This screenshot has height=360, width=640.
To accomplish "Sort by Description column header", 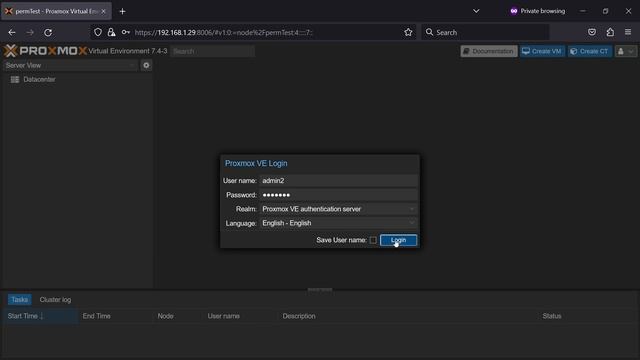I will [x=408, y=316].
